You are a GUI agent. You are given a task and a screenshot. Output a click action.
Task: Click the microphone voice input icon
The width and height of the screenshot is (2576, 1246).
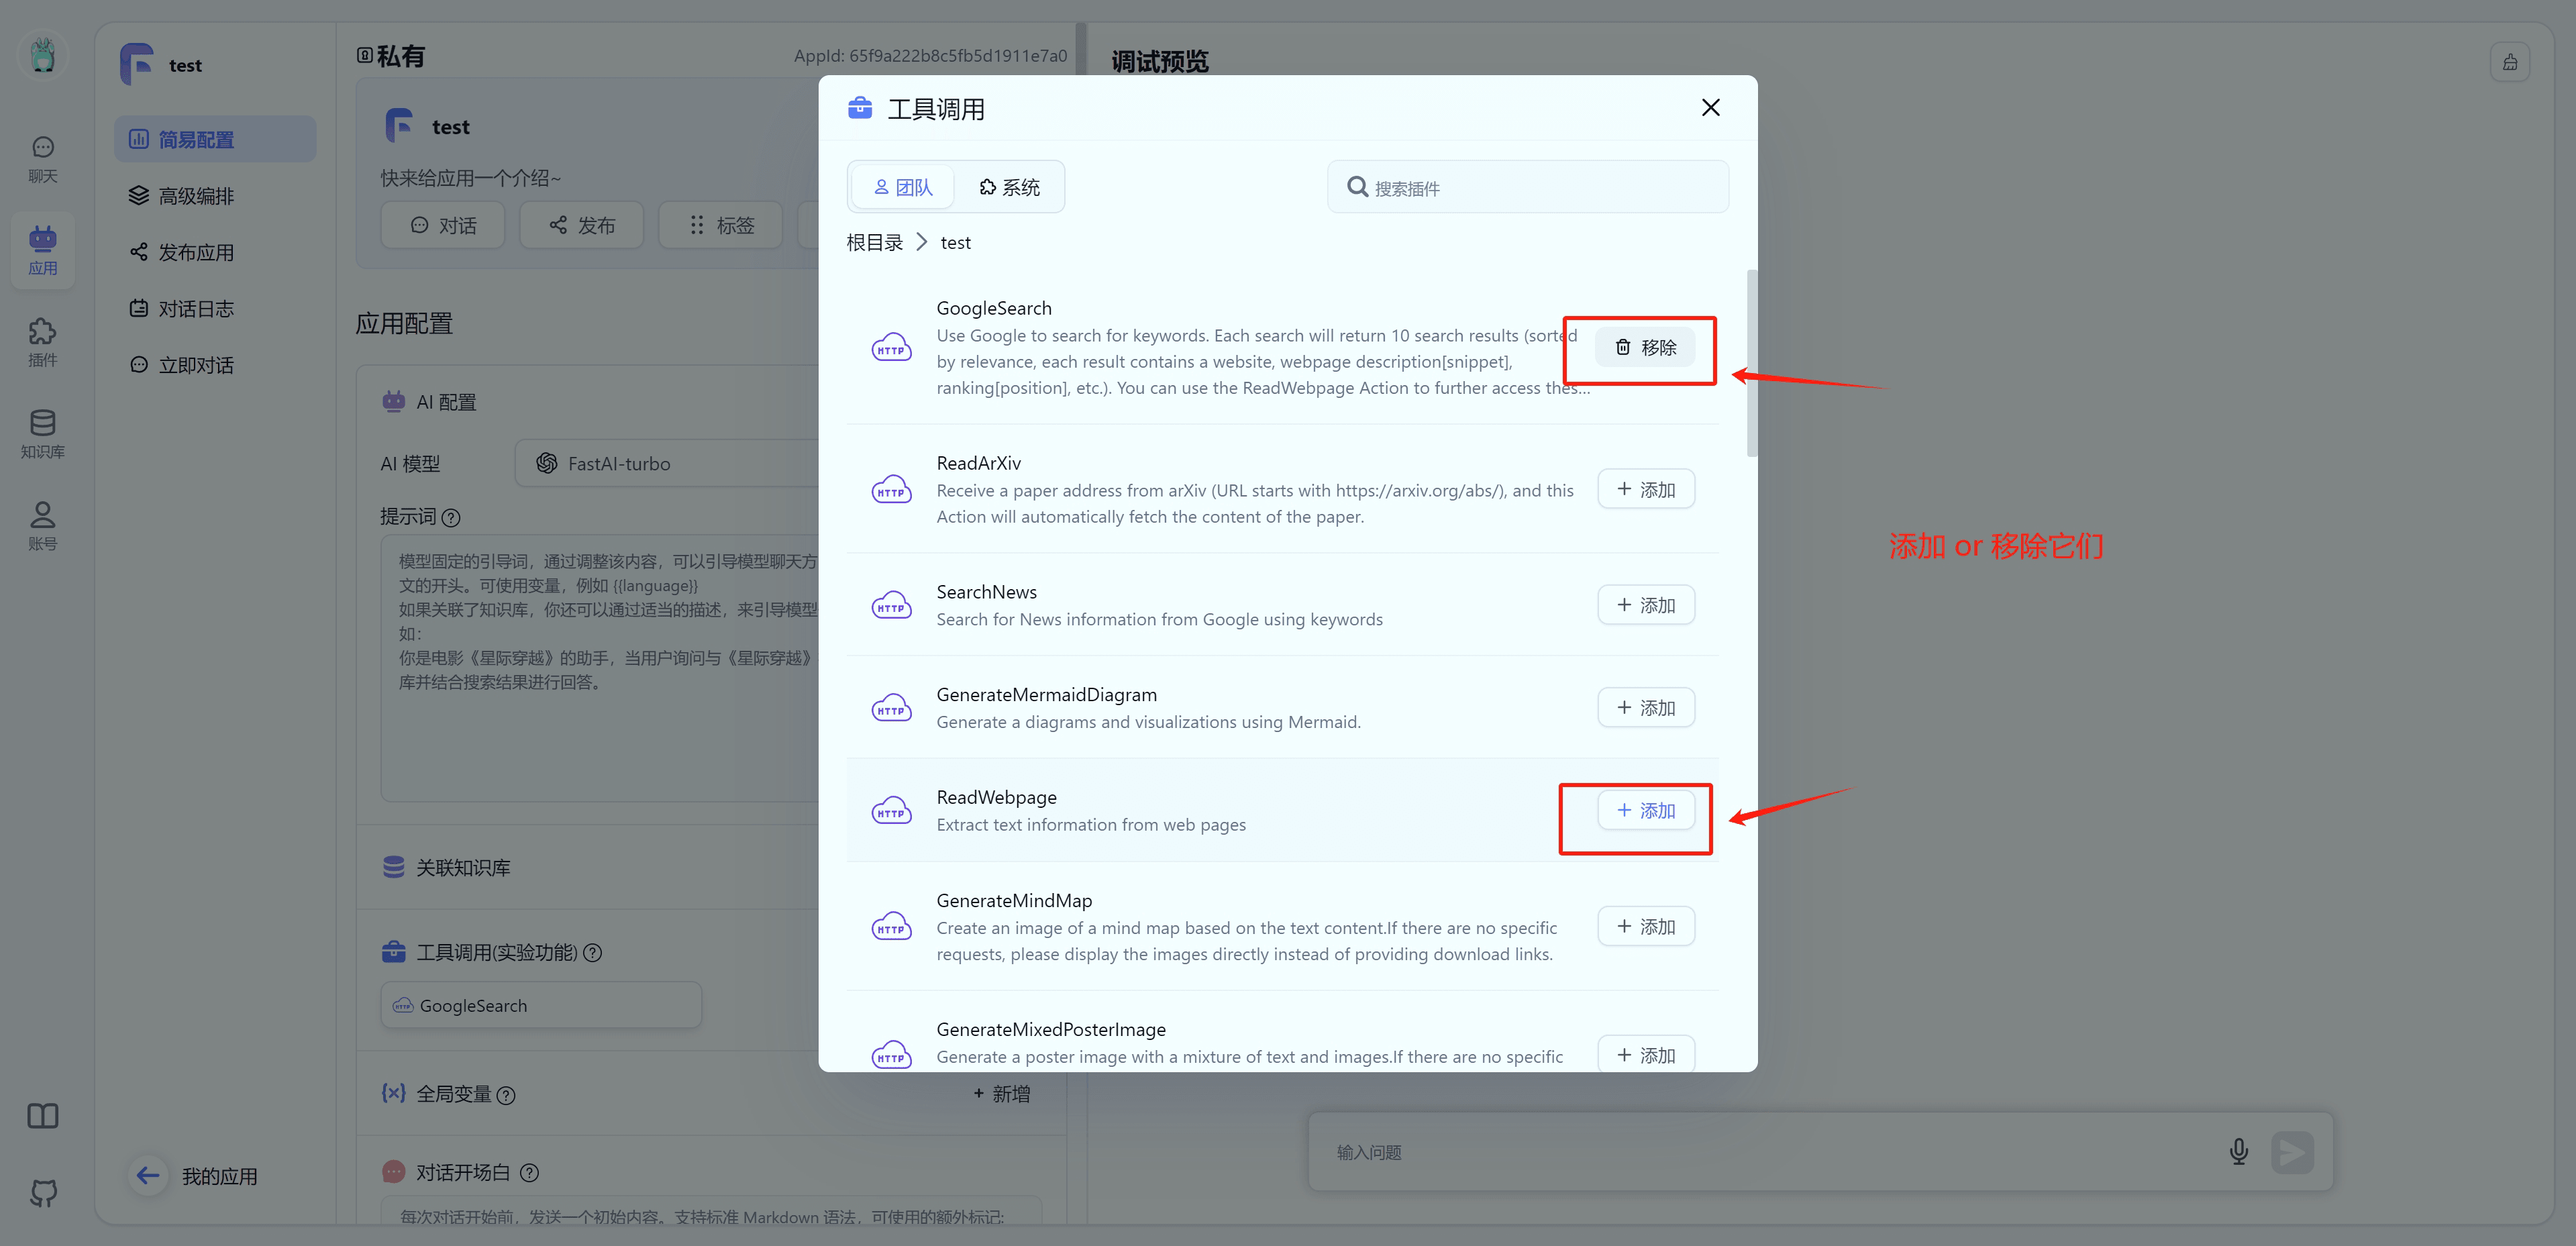2238,1151
